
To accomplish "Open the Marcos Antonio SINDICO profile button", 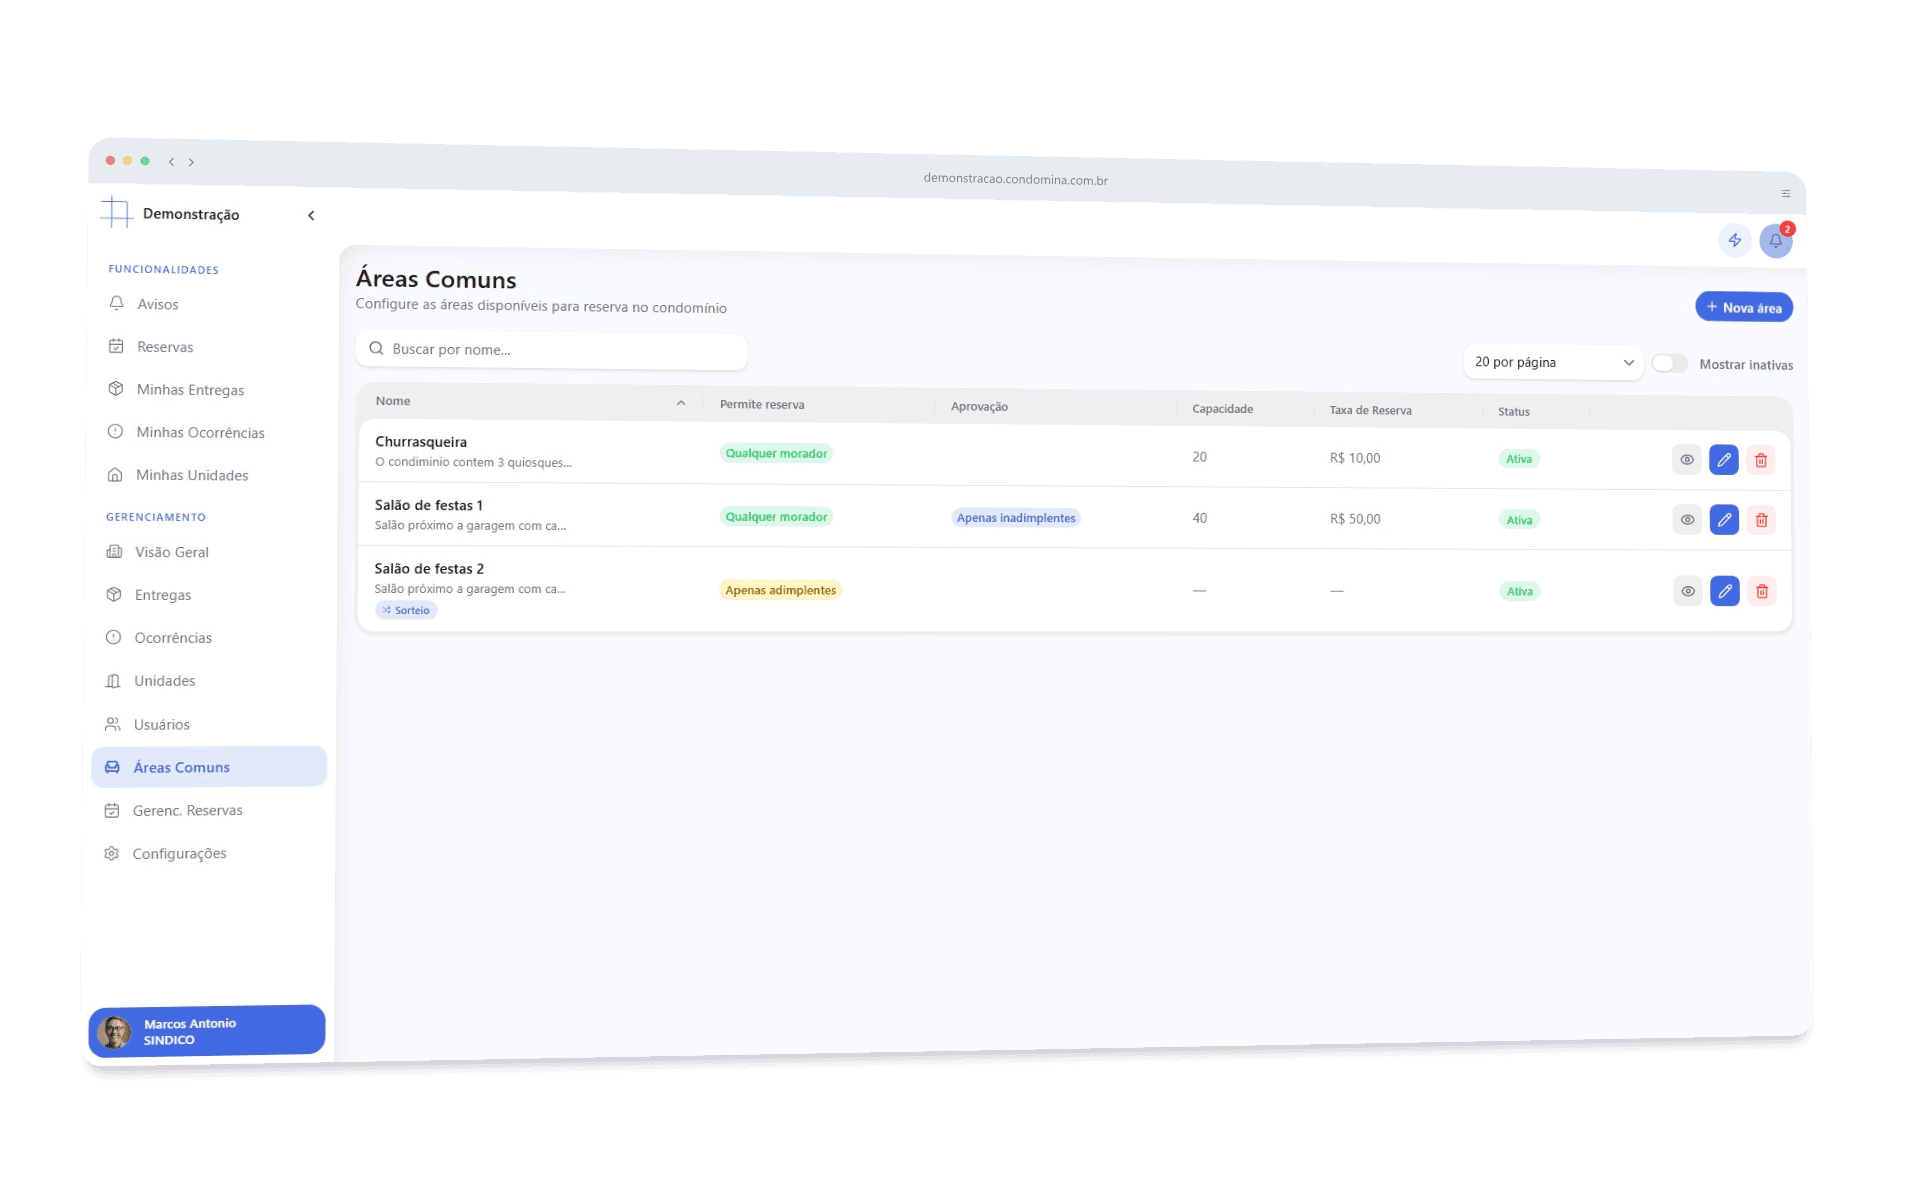I will coord(207,1031).
